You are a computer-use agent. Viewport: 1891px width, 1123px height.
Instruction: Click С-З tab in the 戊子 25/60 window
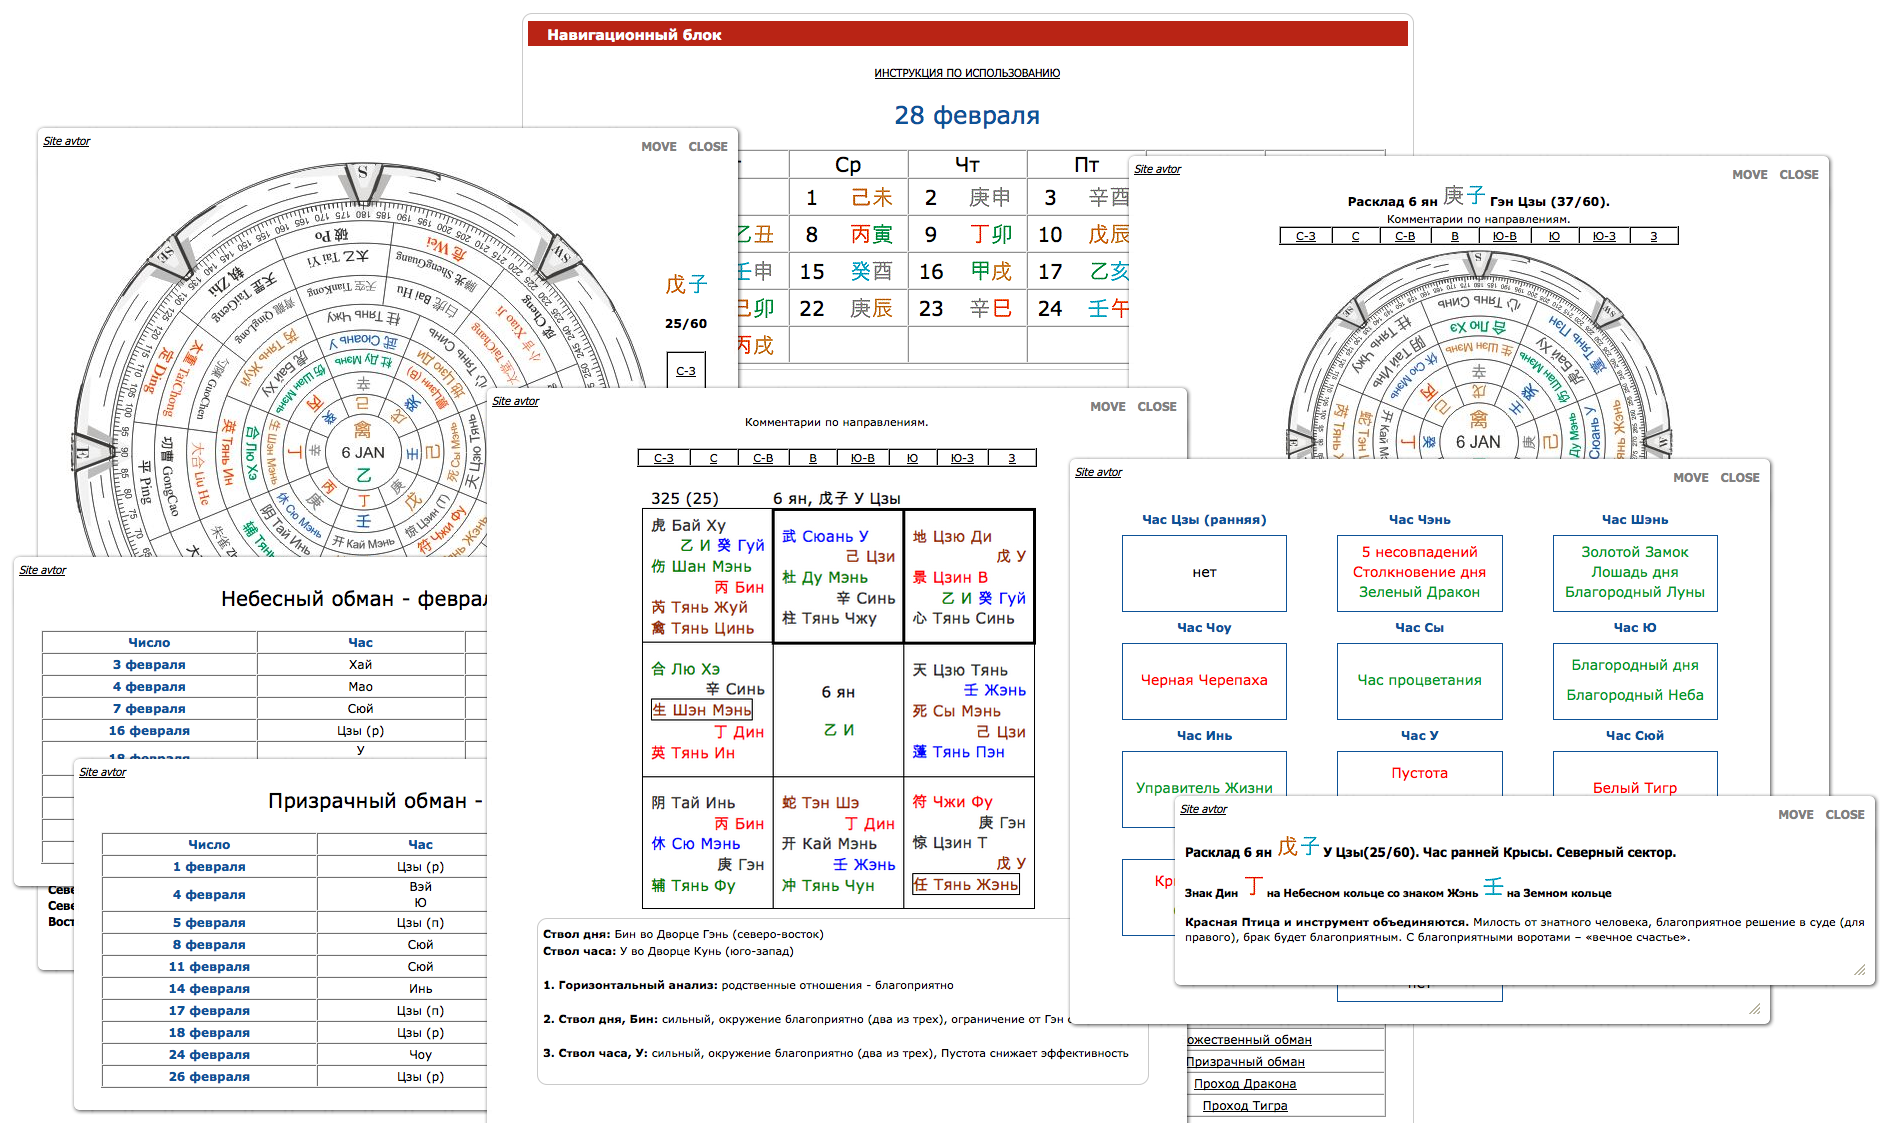[x=686, y=371]
